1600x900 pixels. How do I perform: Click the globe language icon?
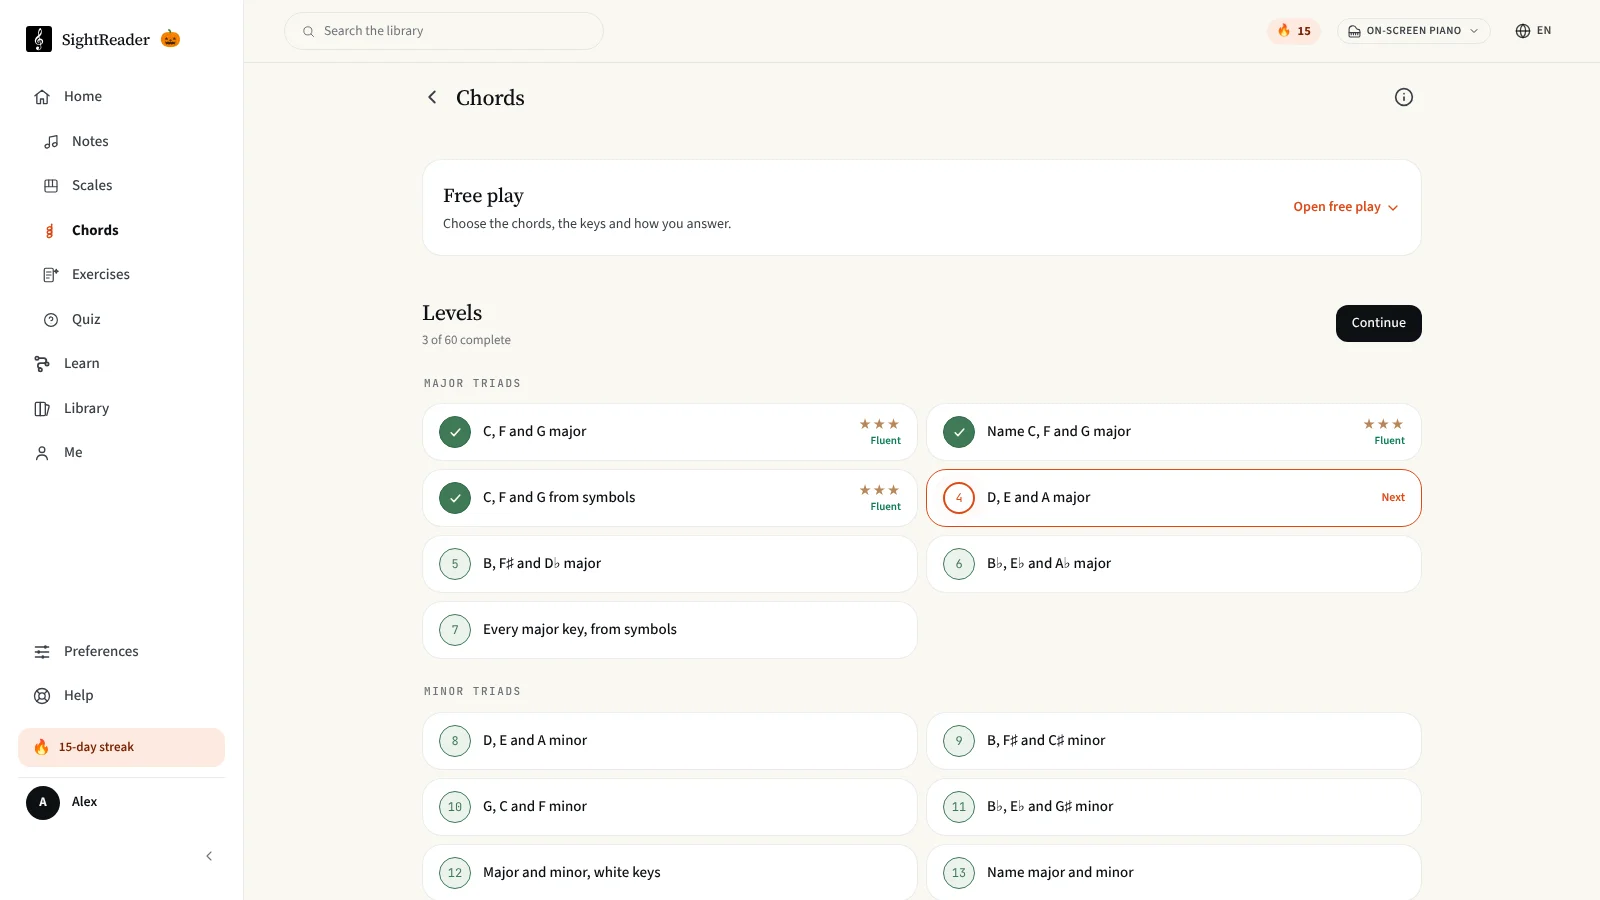pos(1523,31)
